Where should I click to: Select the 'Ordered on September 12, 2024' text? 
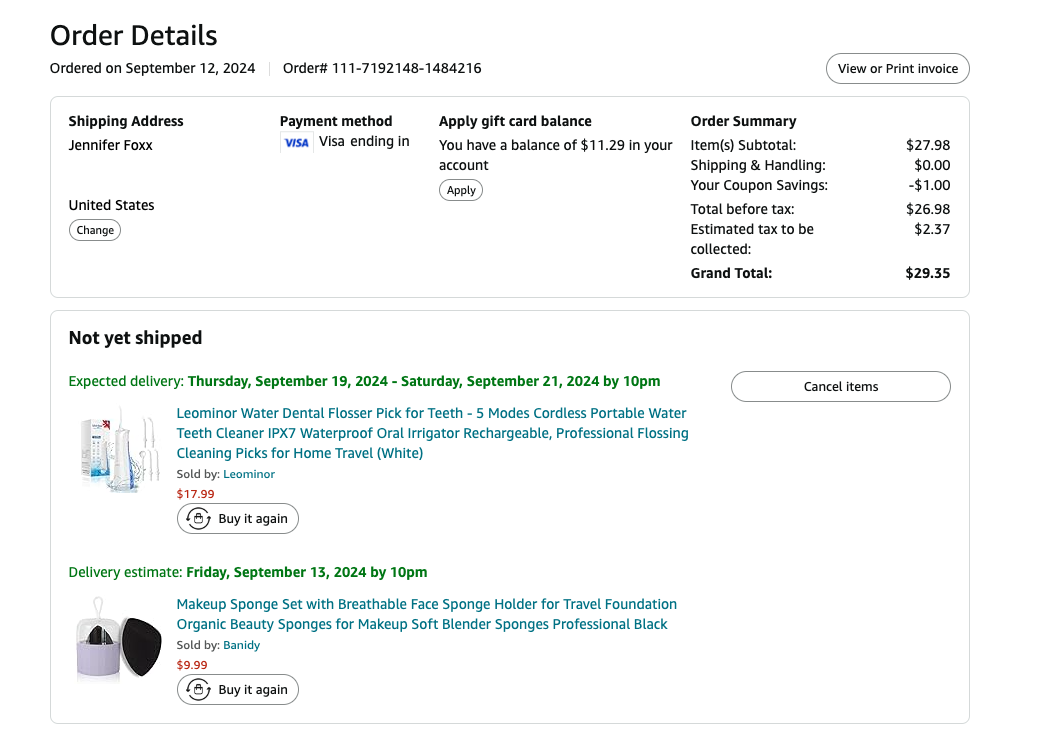153,69
